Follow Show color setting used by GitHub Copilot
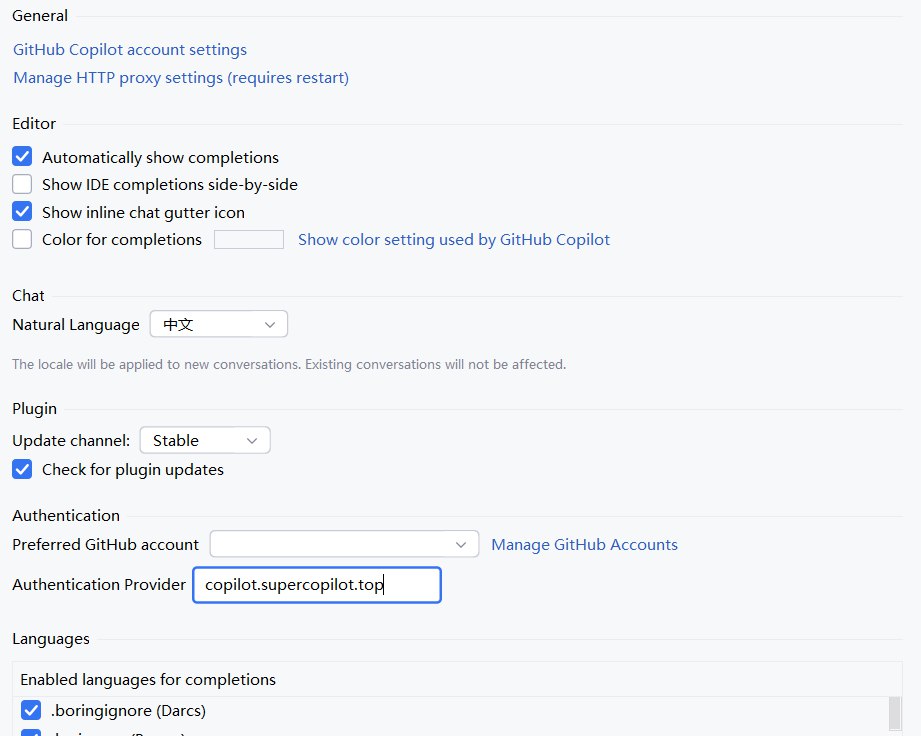Image resolution: width=921 pixels, height=736 pixels. pyautogui.click(x=453, y=240)
